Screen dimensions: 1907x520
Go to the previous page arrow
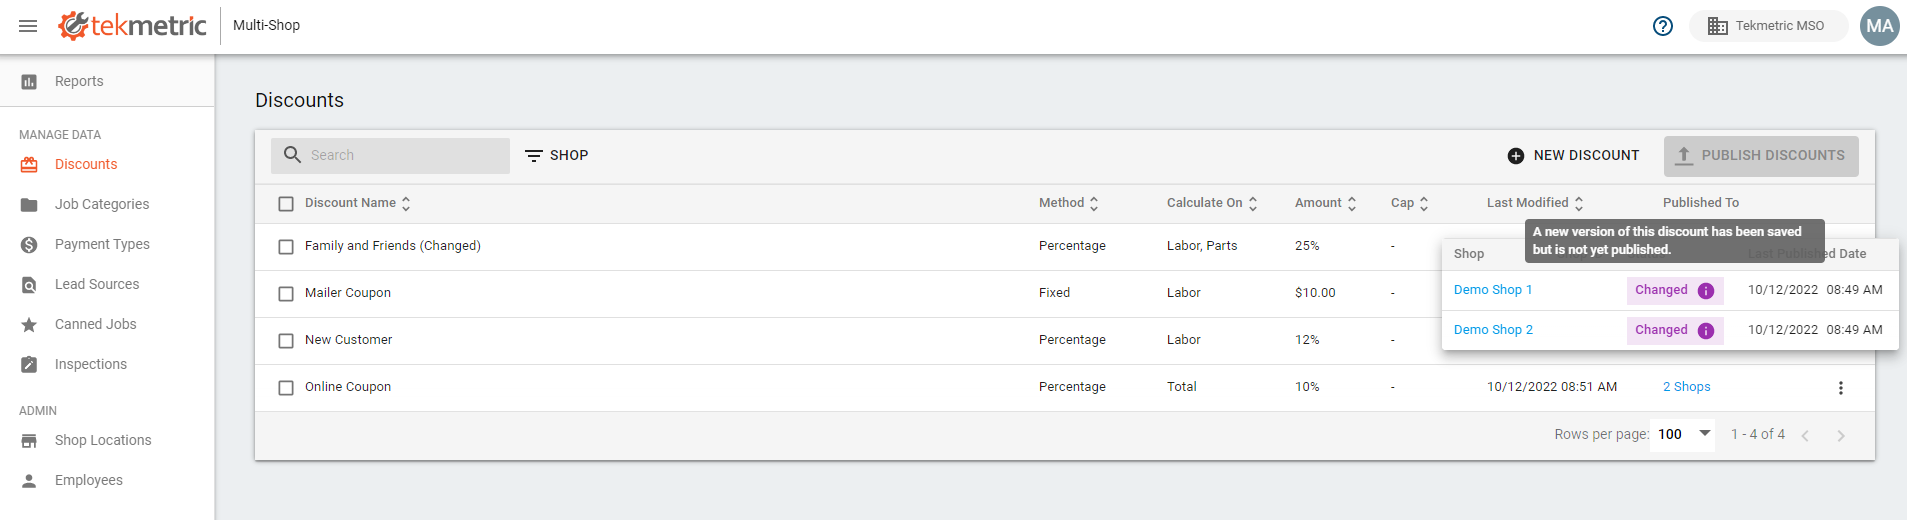(x=1805, y=436)
